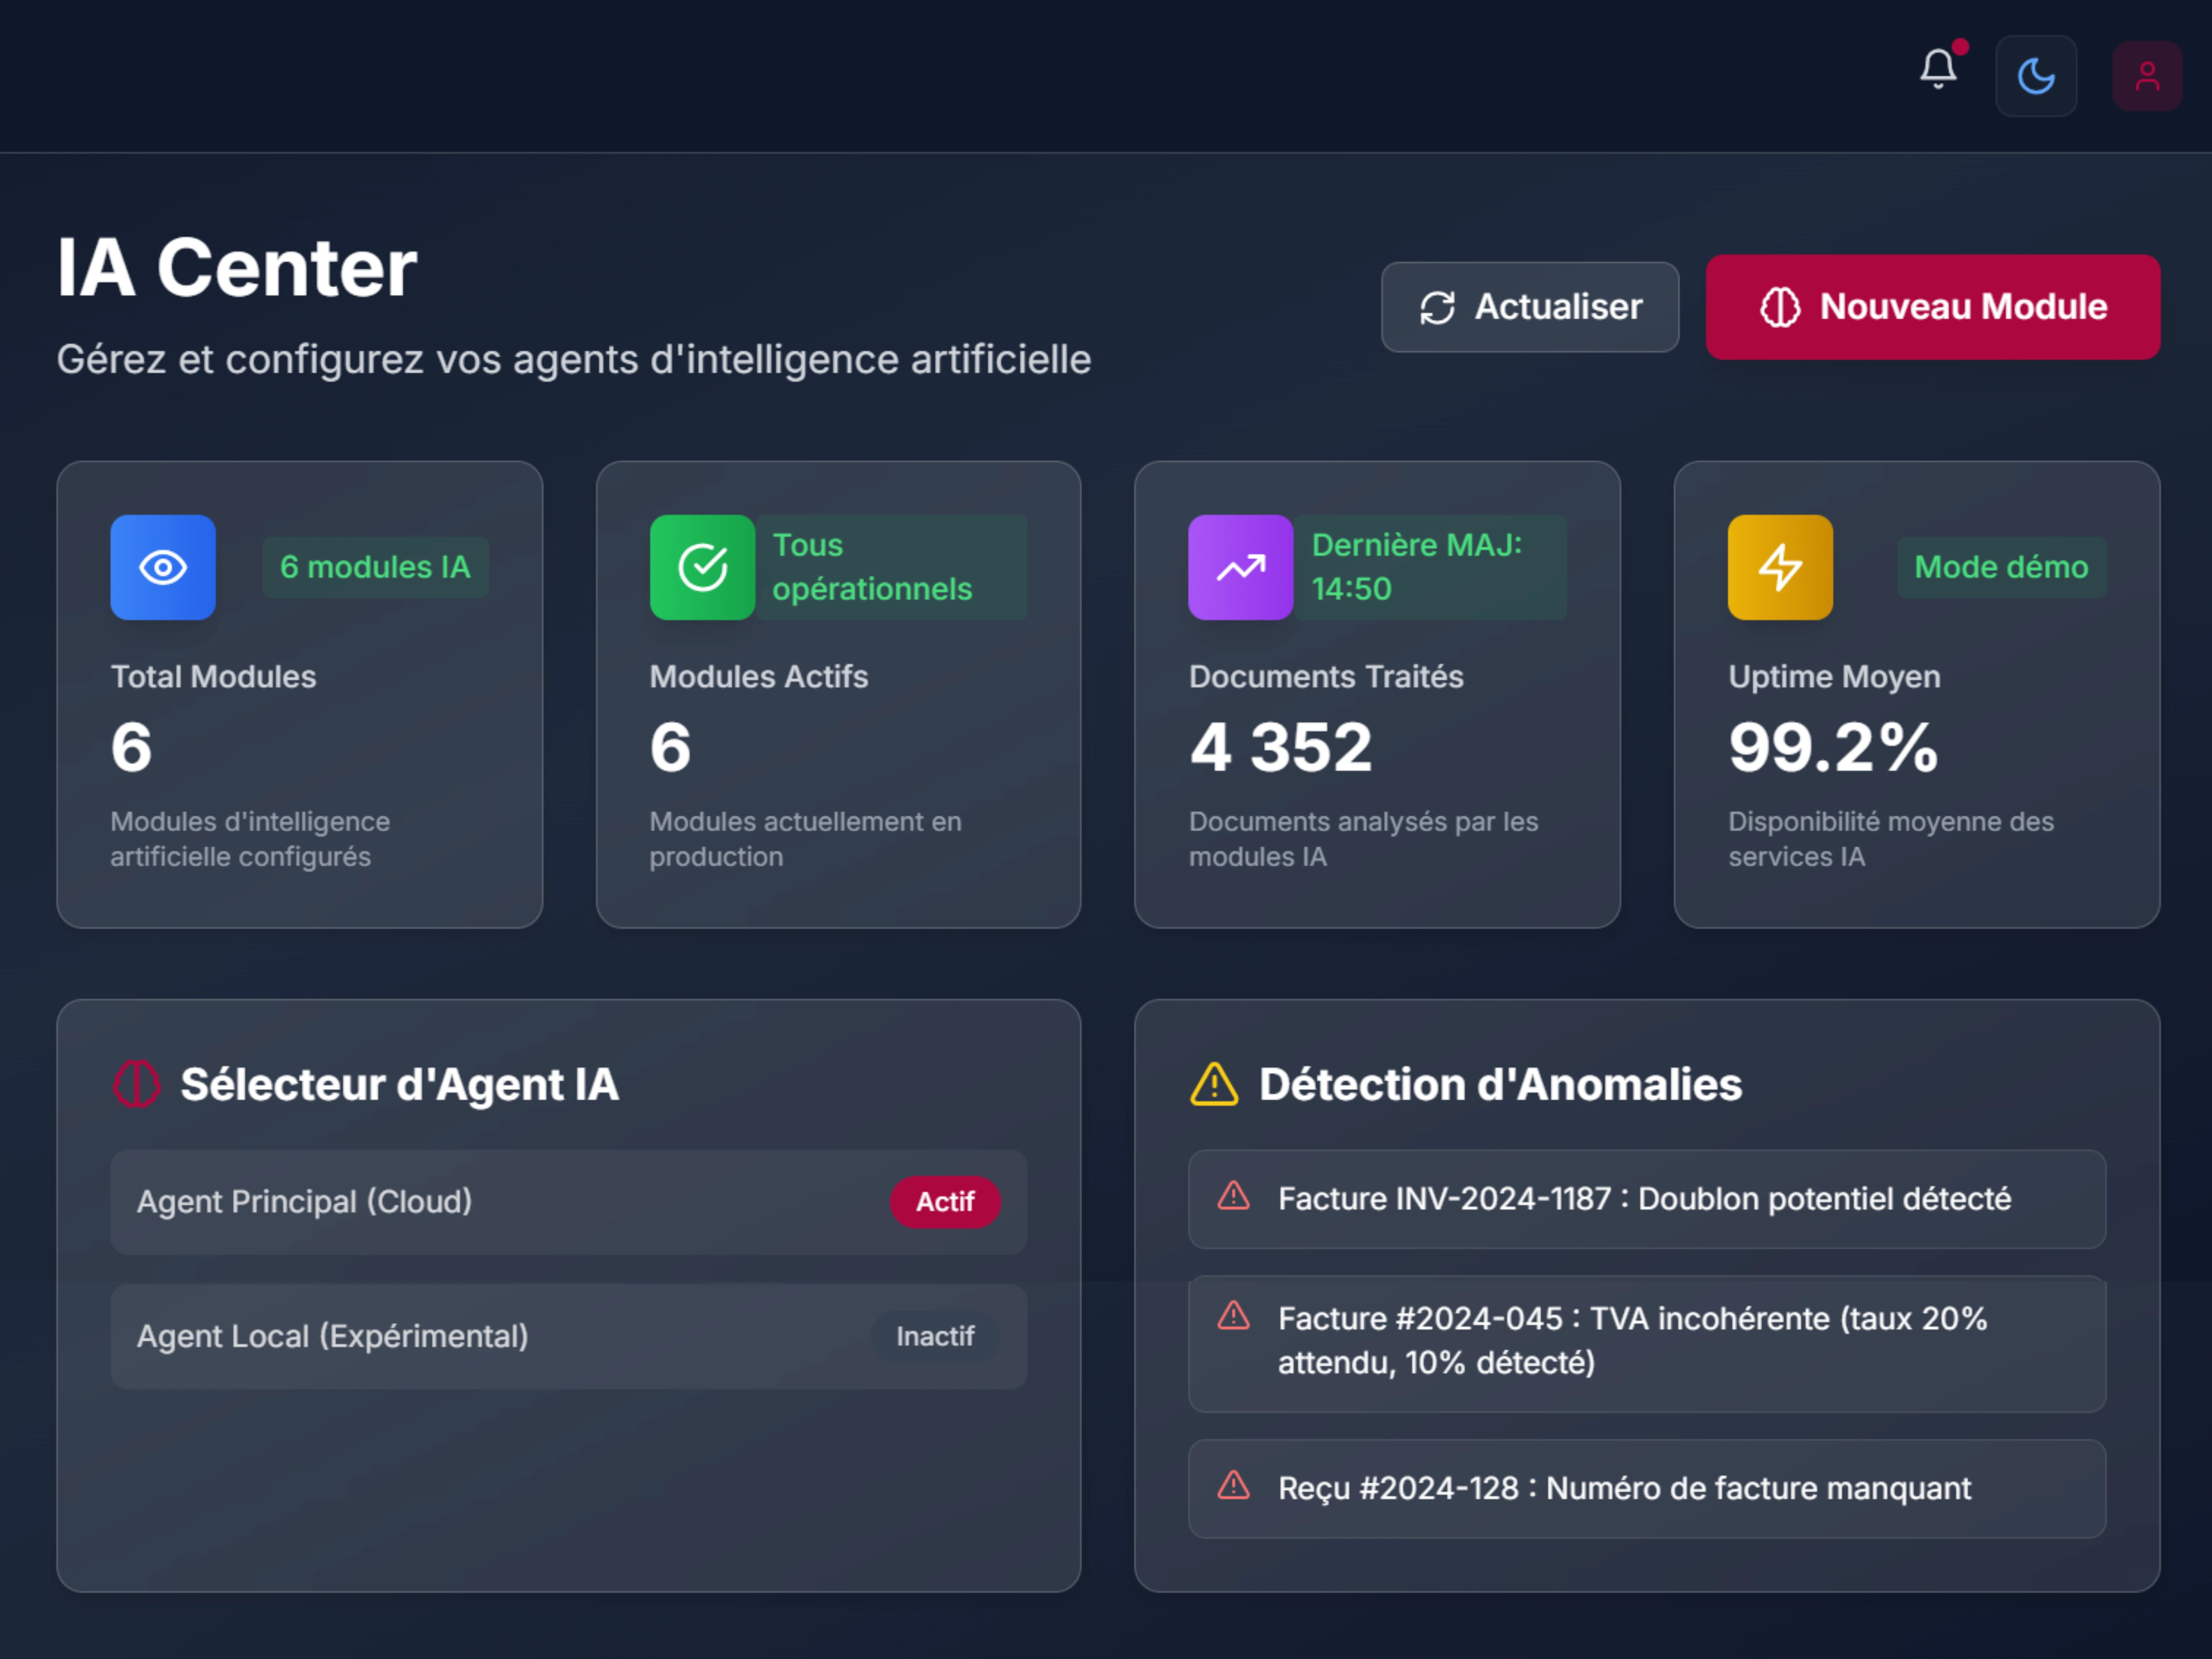This screenshot has width=2212, height=1659.
Task: Select the Agent Principal (Cloud) row
Action: (x=500, y=1201)
